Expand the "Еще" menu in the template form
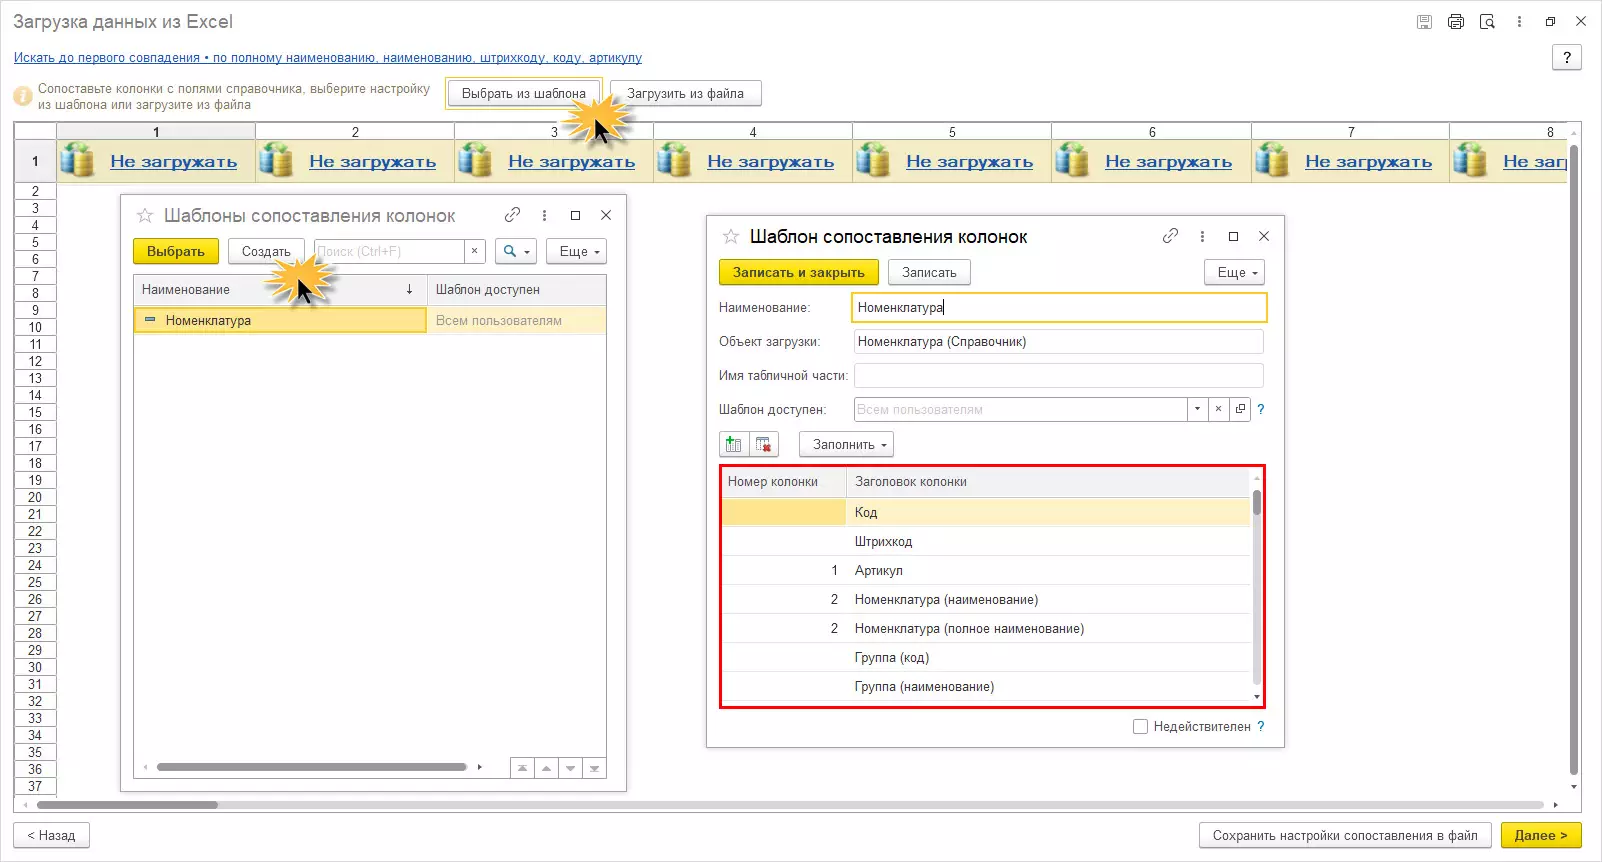Viewport: 1602px width, 862px height. point(1234,272)
